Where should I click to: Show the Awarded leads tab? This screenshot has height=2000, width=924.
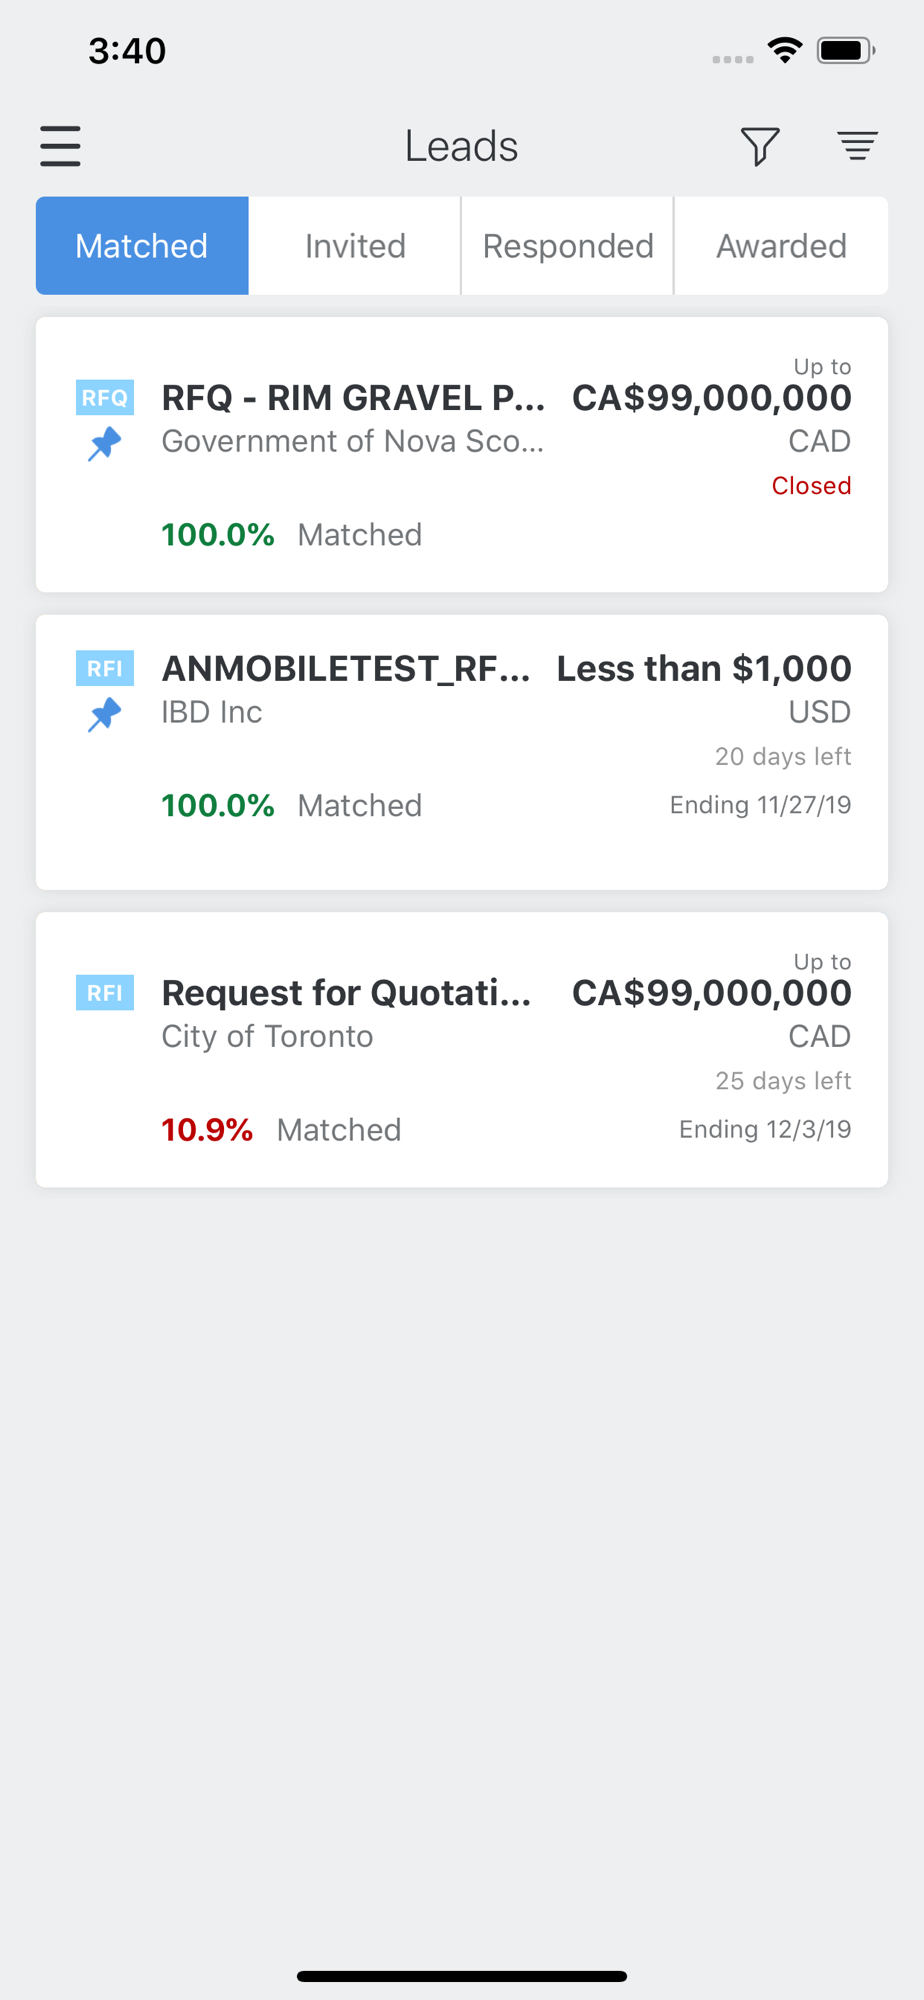tap(781, 246)
